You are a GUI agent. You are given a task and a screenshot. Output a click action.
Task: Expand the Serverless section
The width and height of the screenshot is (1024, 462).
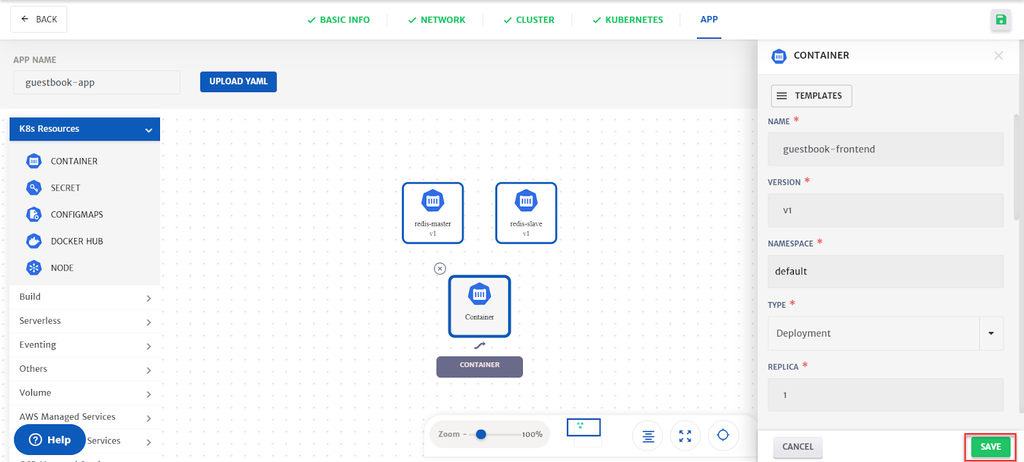click(85, 322)
